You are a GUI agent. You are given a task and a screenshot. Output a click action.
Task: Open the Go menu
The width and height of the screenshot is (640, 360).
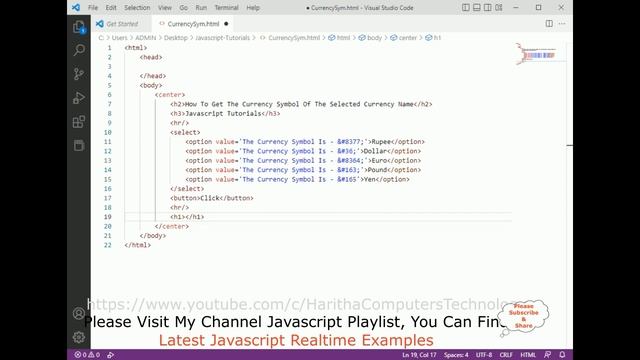pos(184,7)
